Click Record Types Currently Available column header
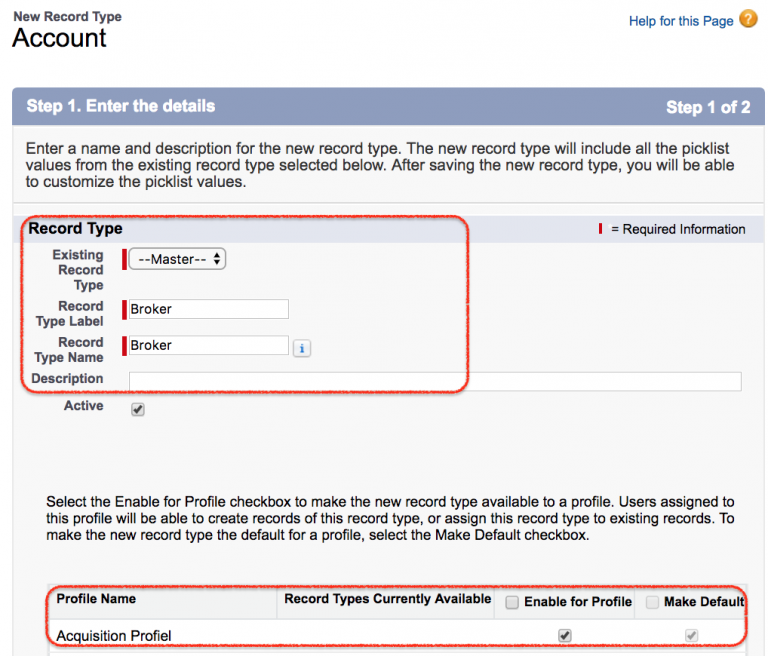 [387, 599]
